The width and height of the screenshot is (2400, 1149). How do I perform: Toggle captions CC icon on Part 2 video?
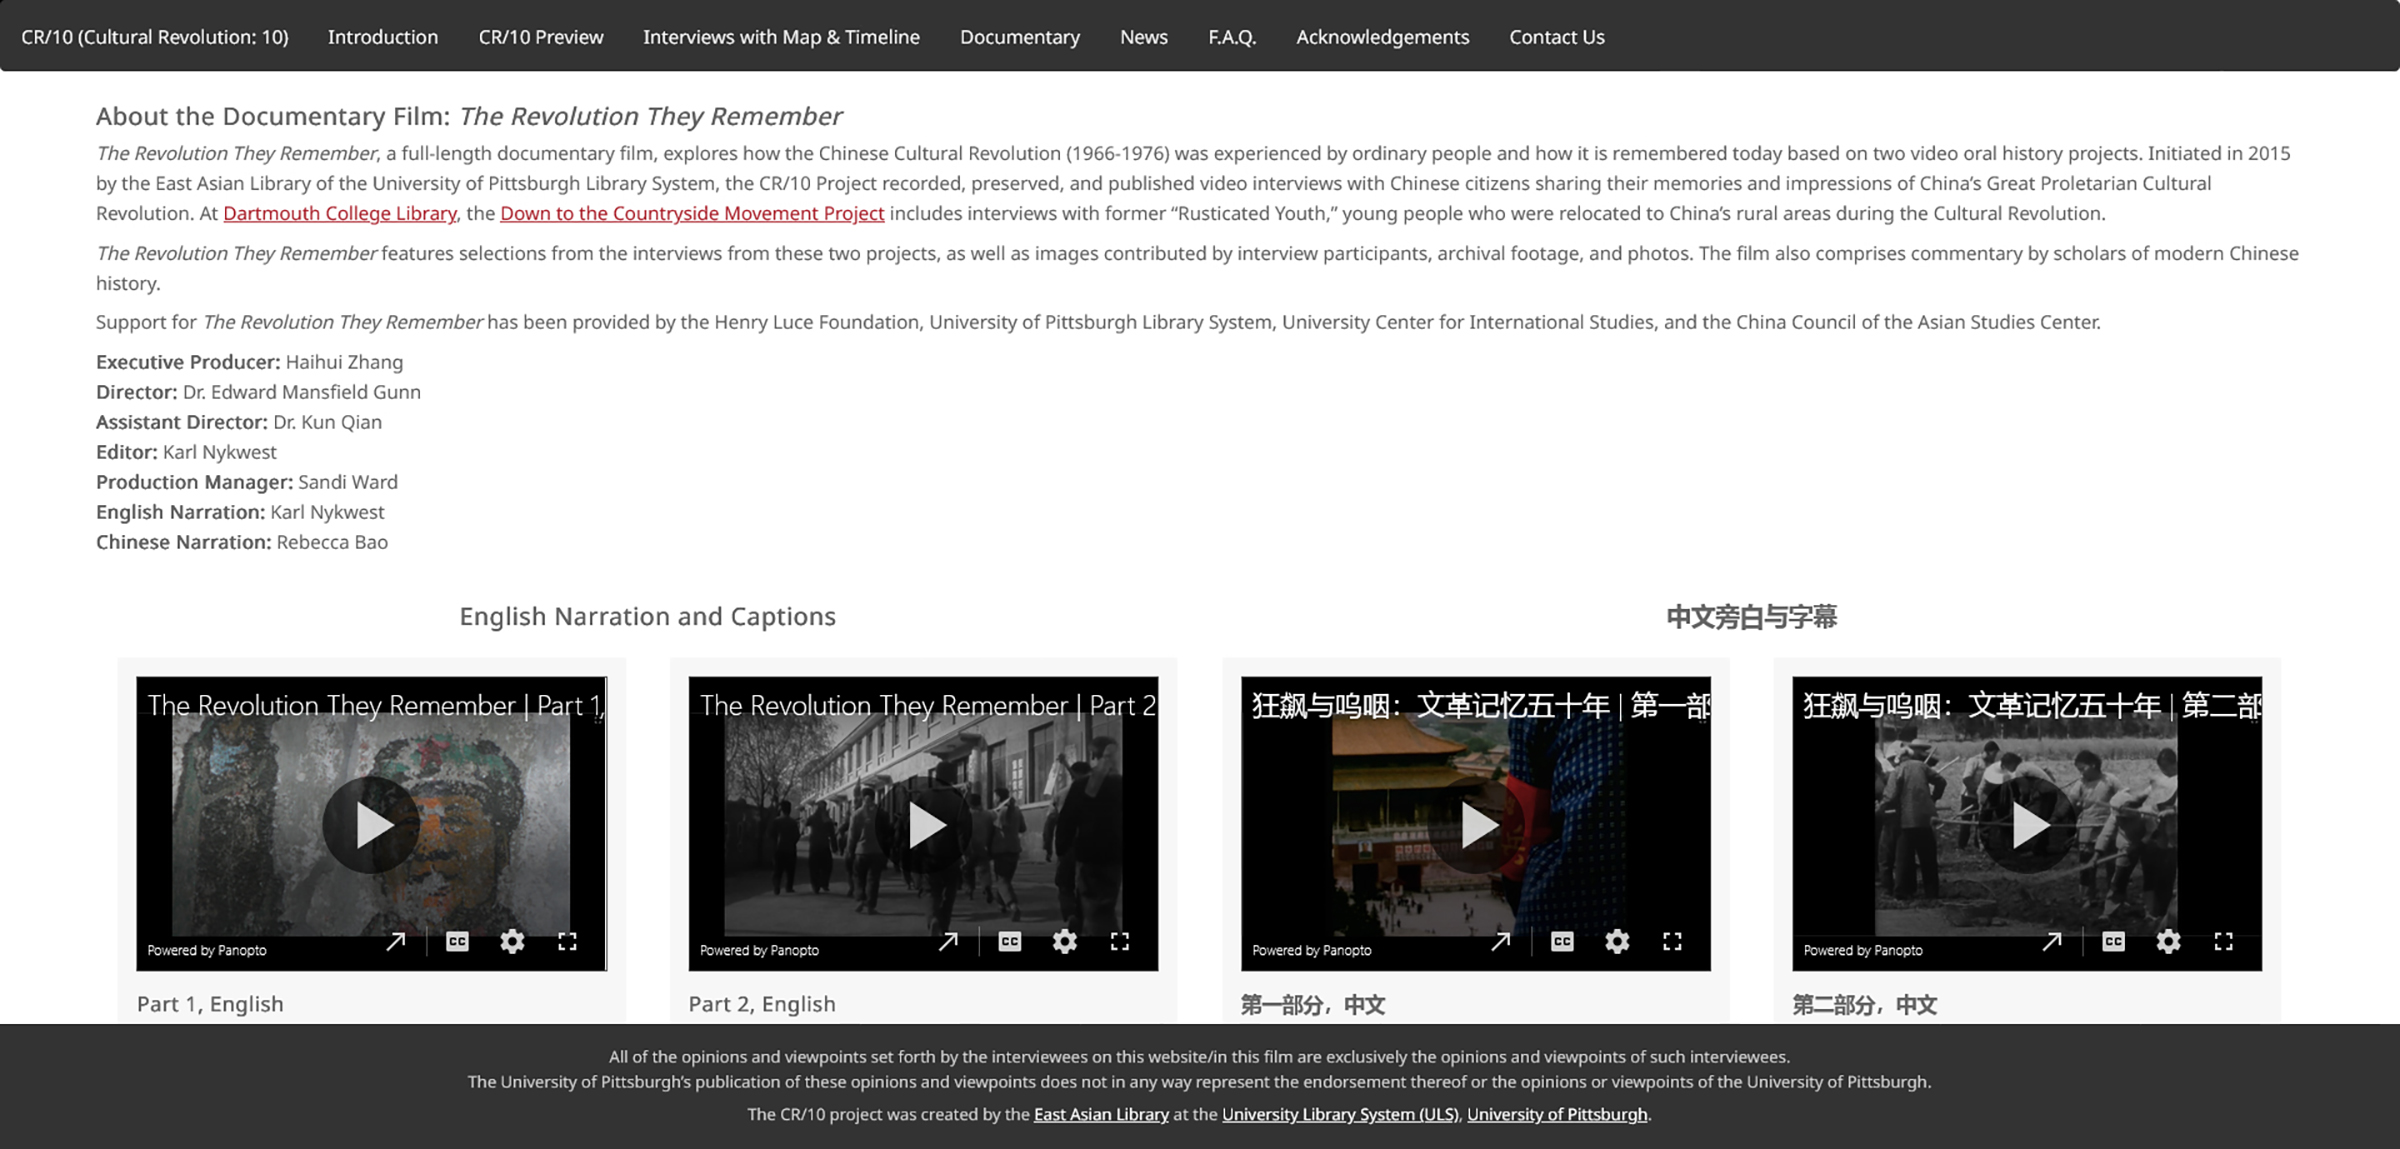coord(1010,941)
